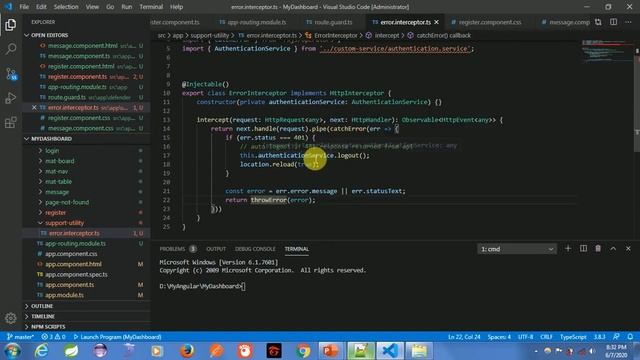
Task: Open app.module.ts in the file tree
Action: point(64,295)
